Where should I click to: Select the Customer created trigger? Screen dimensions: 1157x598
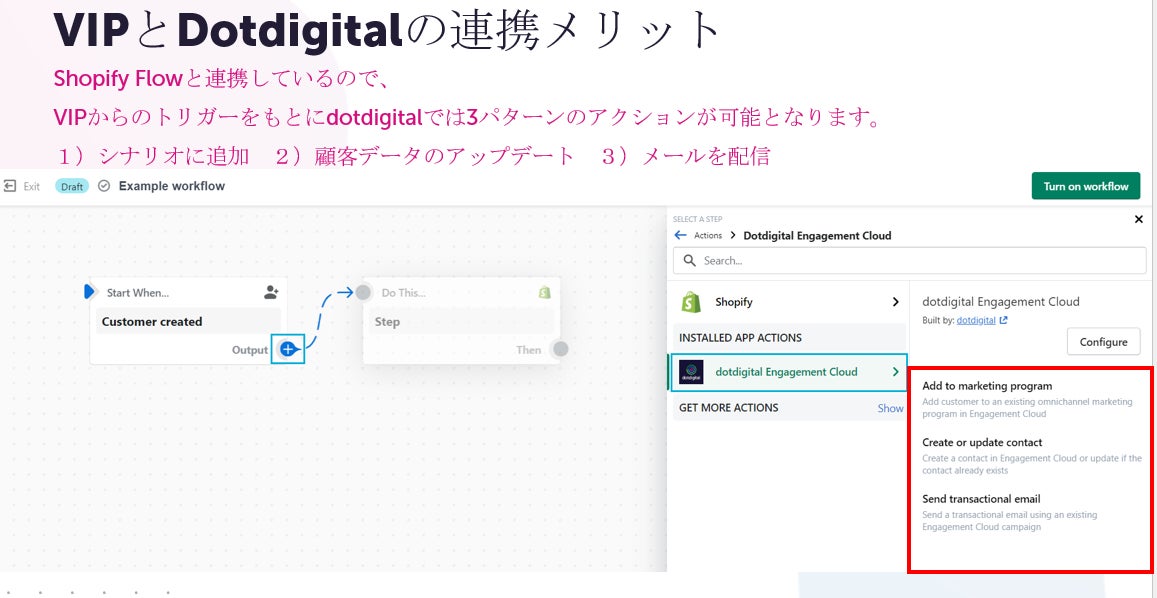point(188,322)
